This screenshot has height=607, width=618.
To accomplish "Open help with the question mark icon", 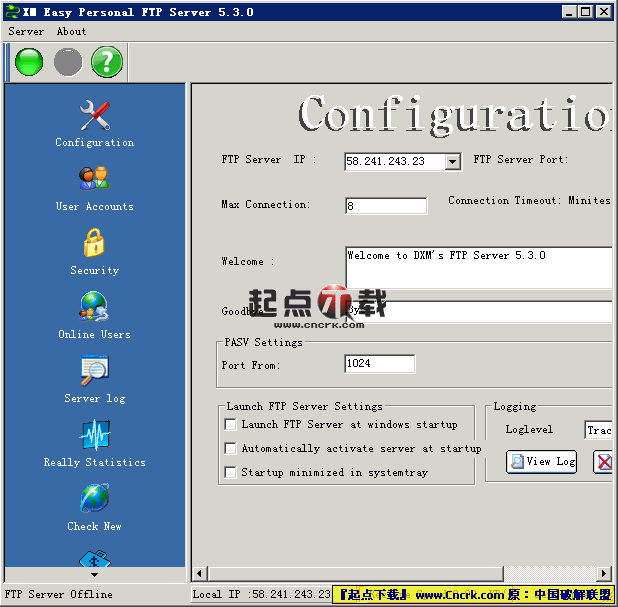I will point(107,62).
